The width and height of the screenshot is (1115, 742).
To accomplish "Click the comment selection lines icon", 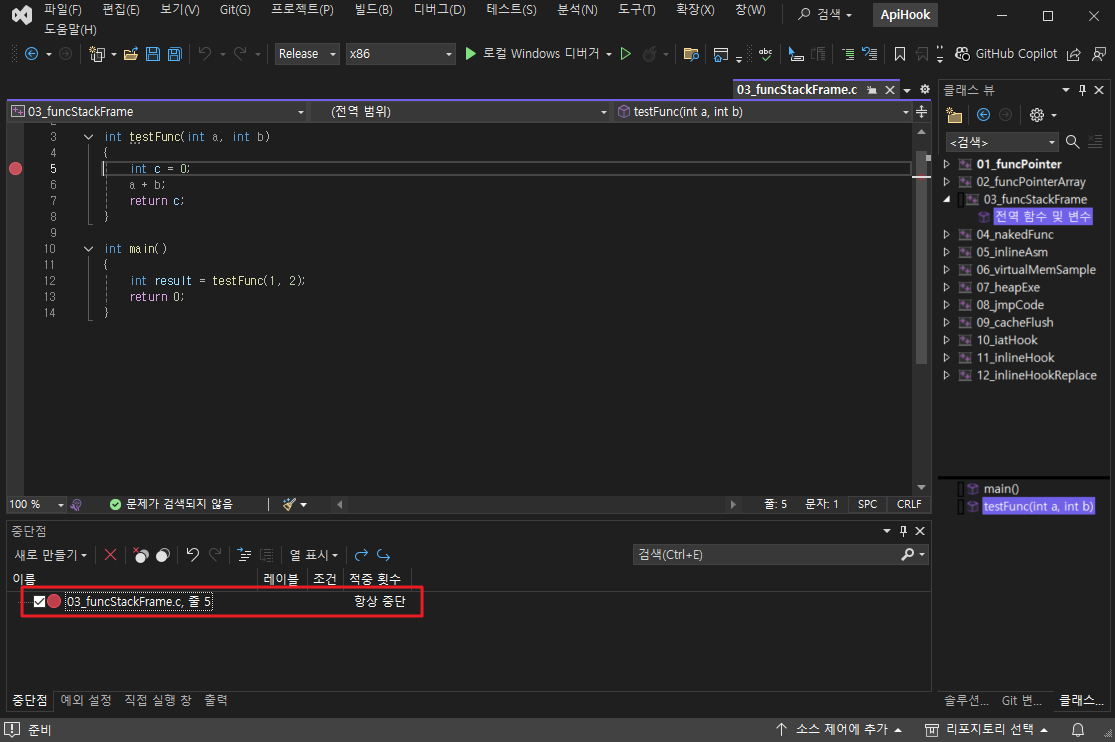I will [x=848, y=54].
